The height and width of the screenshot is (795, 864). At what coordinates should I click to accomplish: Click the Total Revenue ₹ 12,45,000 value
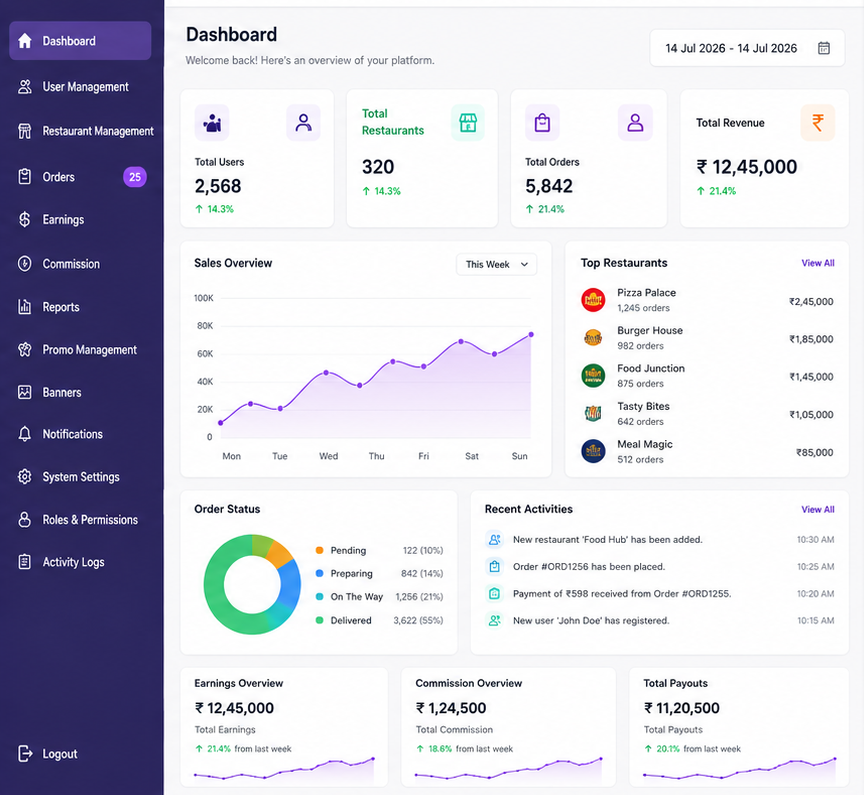pos(747,167)
